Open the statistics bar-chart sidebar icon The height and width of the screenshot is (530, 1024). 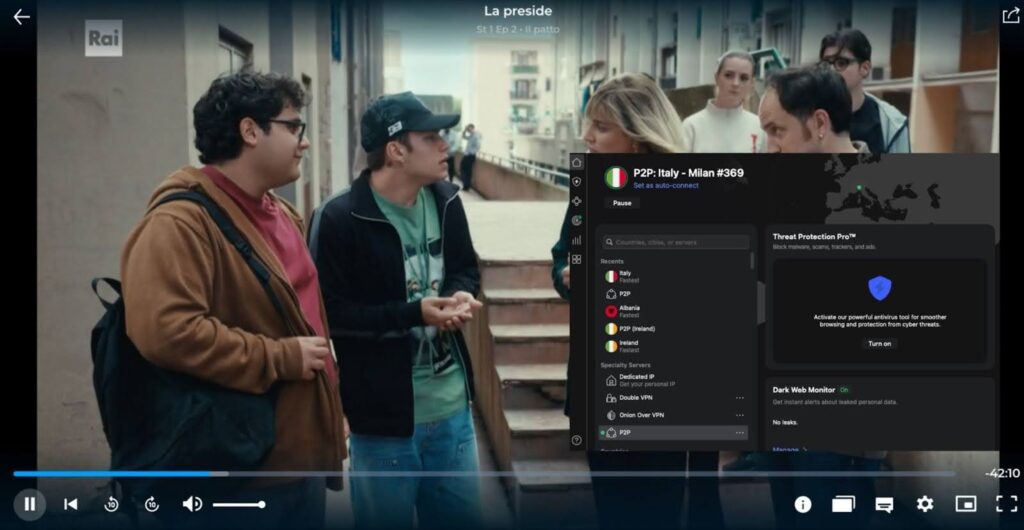pyautogui.click(x=577, y=240)
